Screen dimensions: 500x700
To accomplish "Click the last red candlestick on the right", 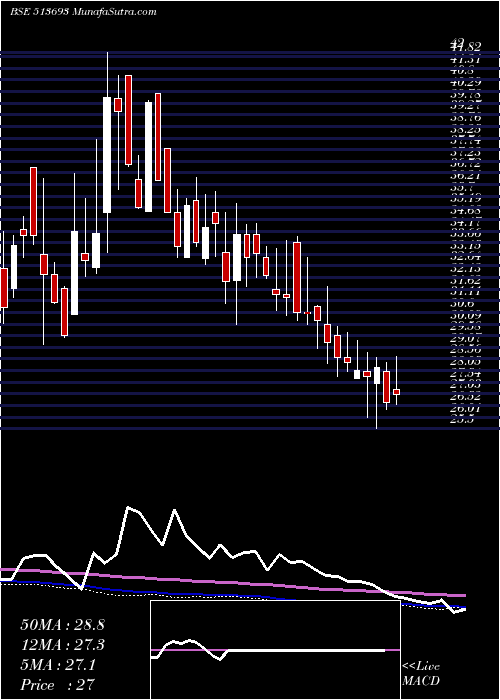I will pos(396,392).
